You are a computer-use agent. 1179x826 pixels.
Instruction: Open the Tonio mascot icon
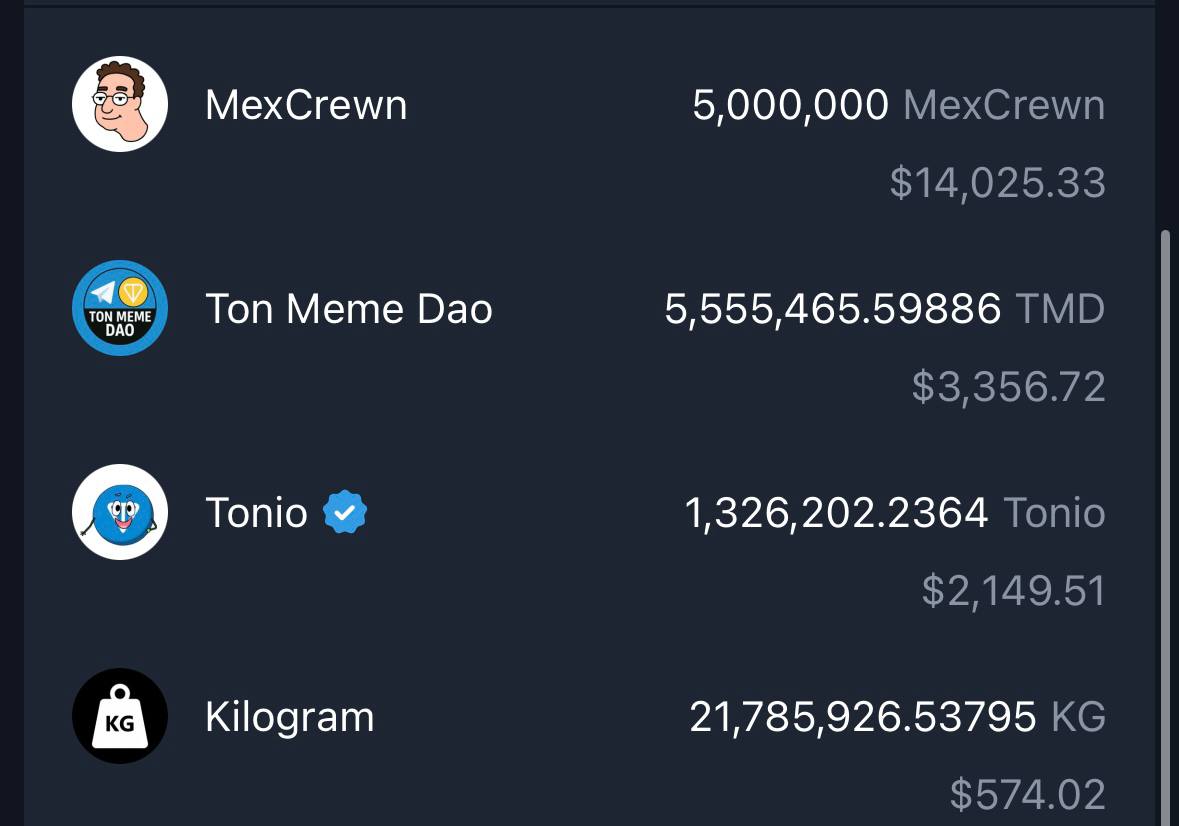pyautogui.click(x=120, y=512)
